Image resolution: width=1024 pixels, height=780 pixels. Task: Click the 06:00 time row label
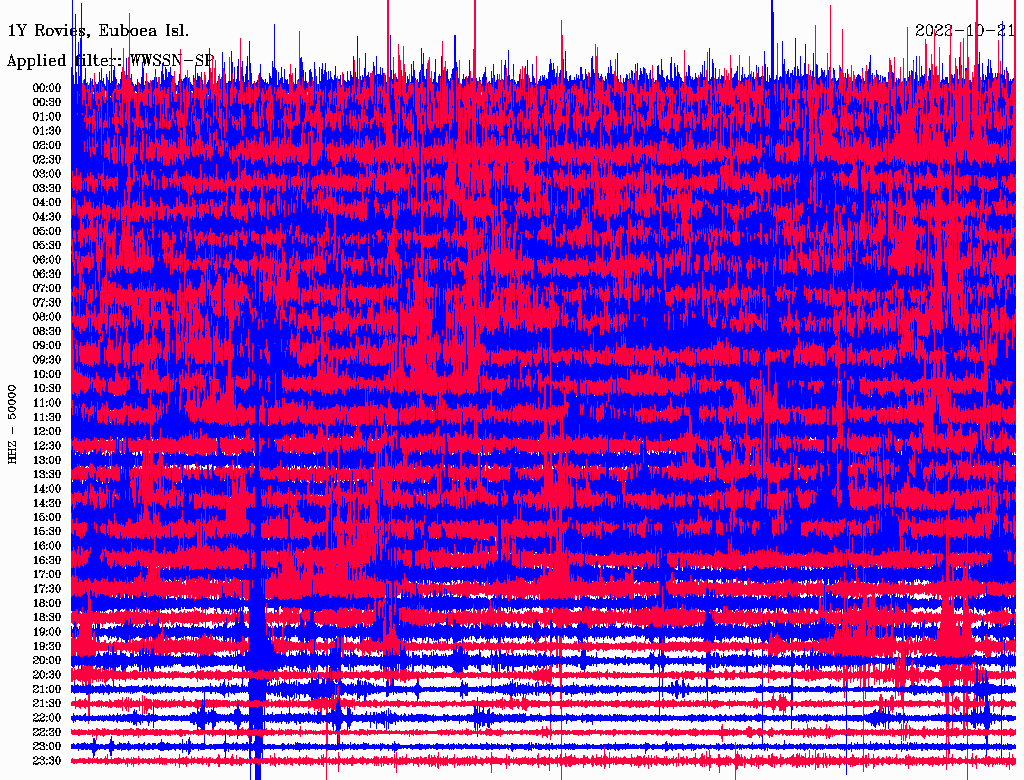click(x=47, y=260)
